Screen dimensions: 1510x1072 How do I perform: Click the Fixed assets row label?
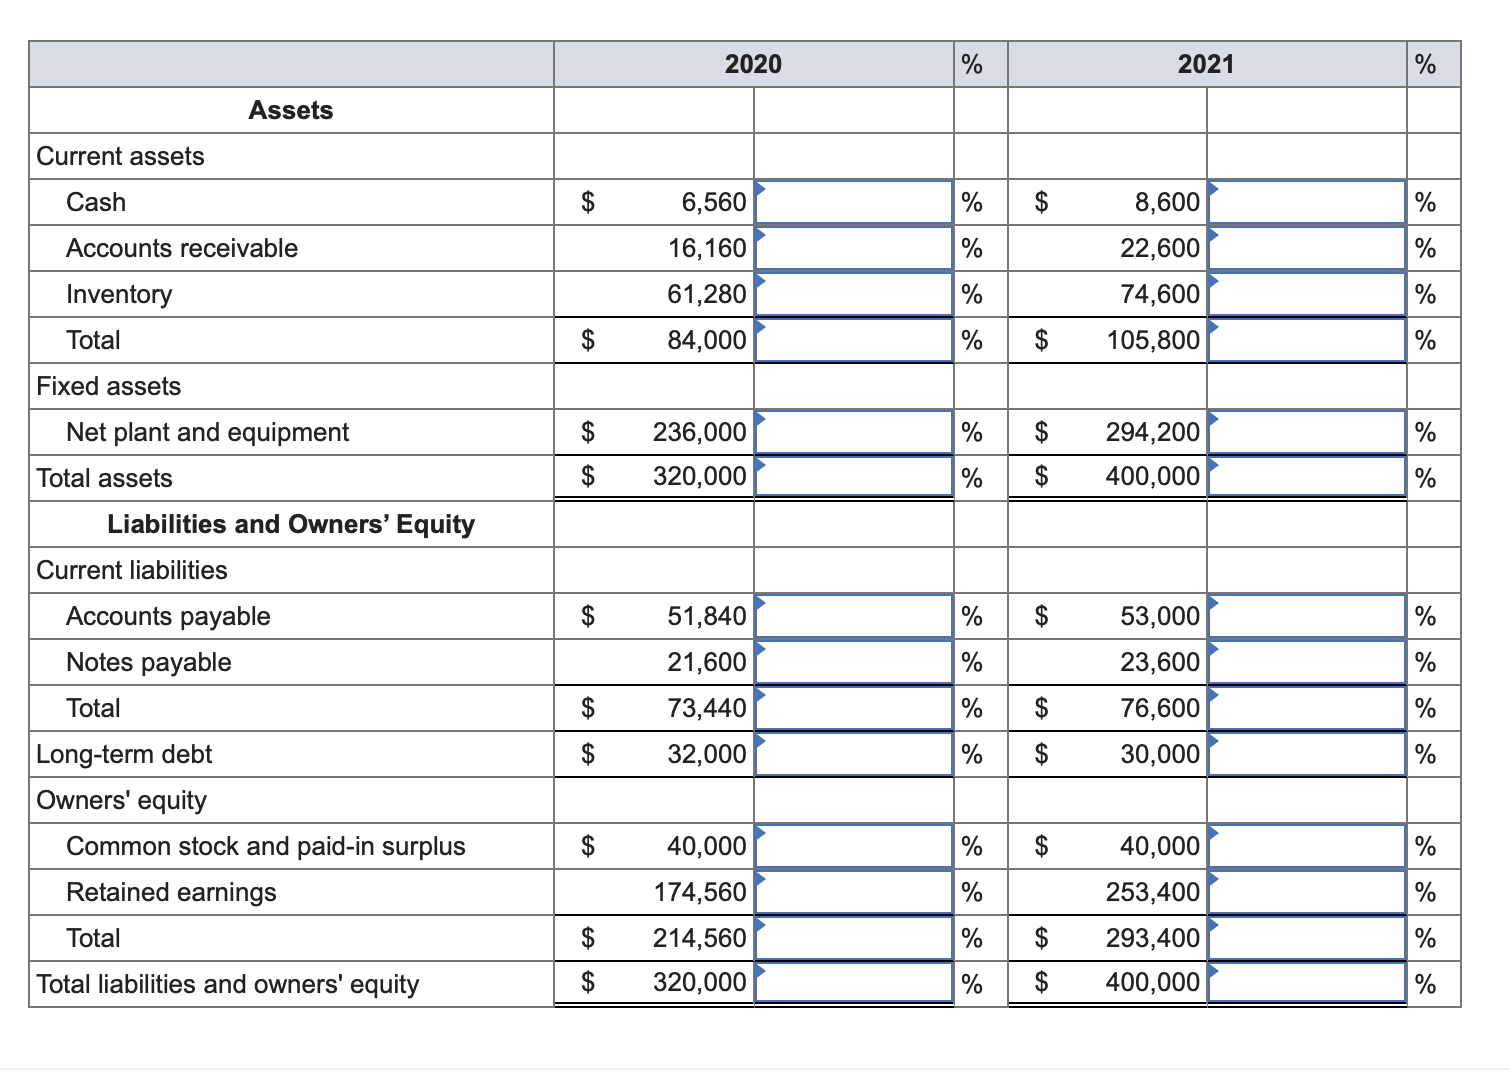(109, 386)
